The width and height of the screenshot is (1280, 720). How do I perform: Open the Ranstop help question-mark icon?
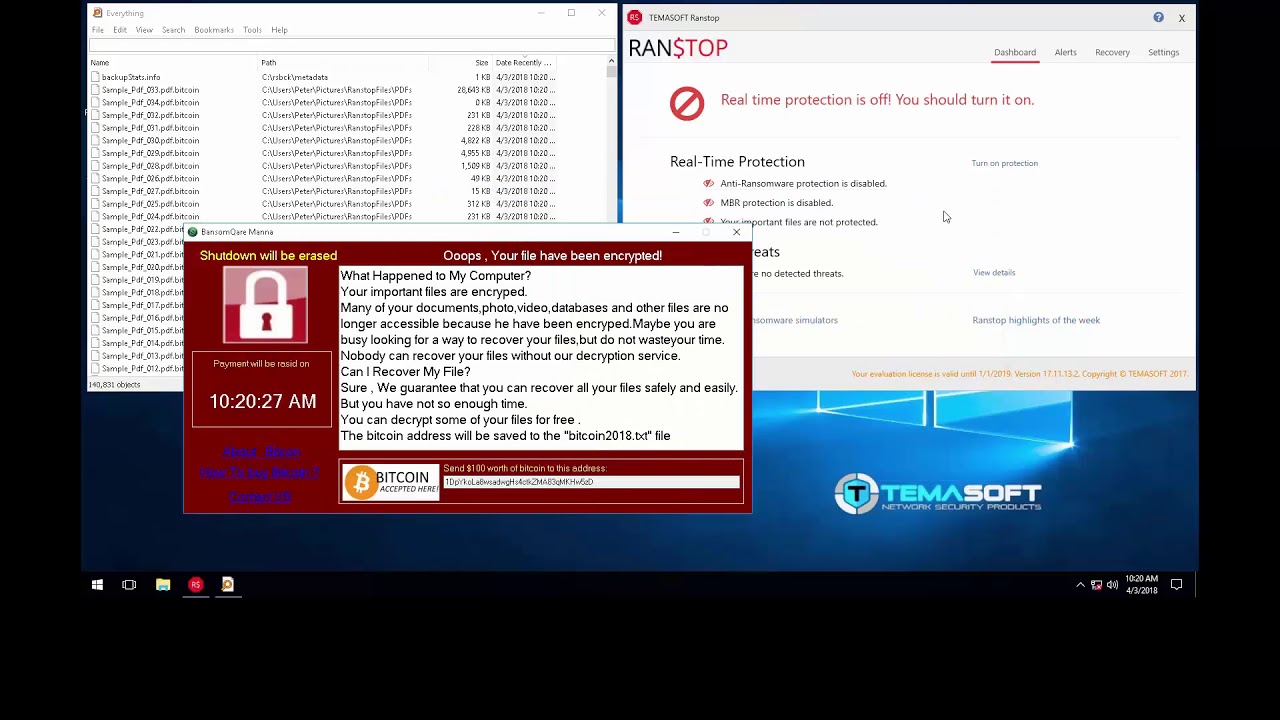1158,17
